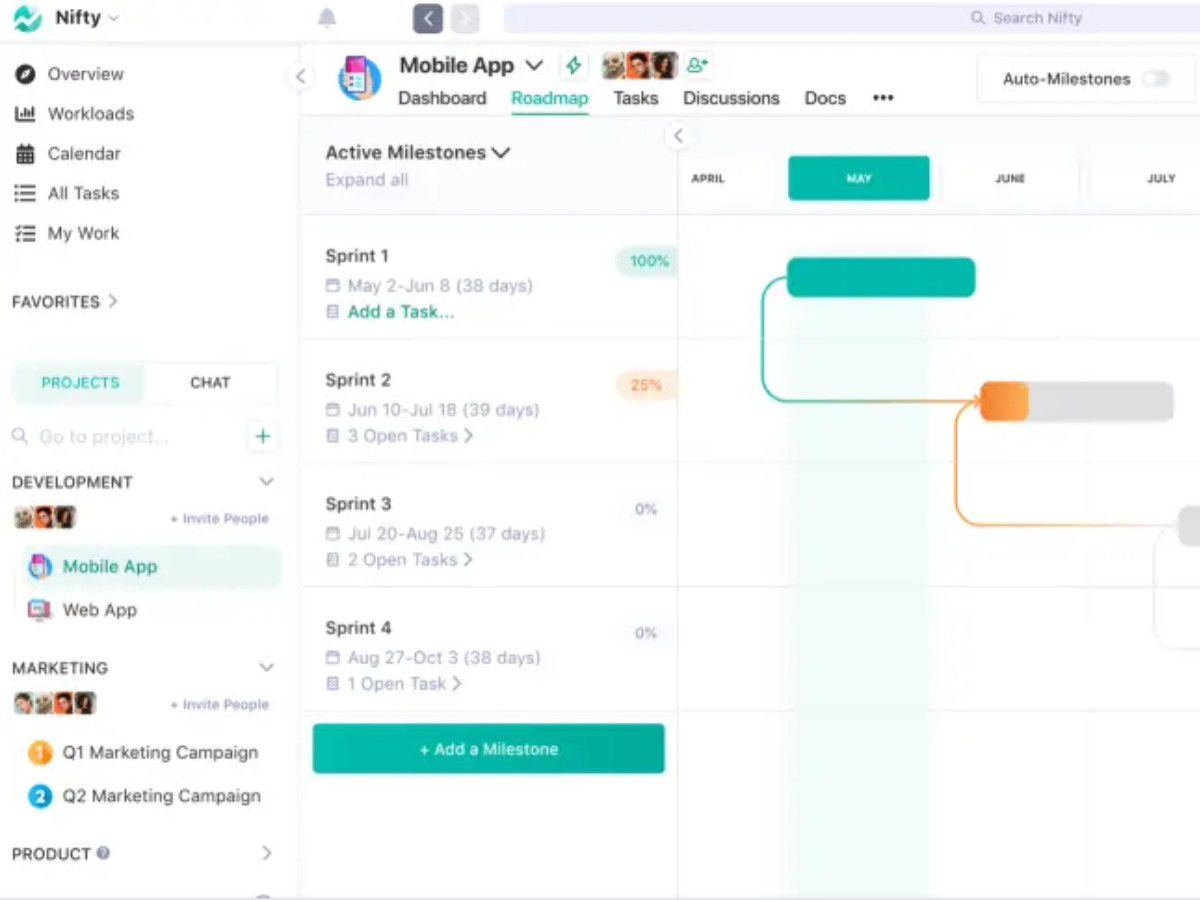Select the JUNE month in timeline
The width and height of the screenshot is (1200, 900).
1010,178
